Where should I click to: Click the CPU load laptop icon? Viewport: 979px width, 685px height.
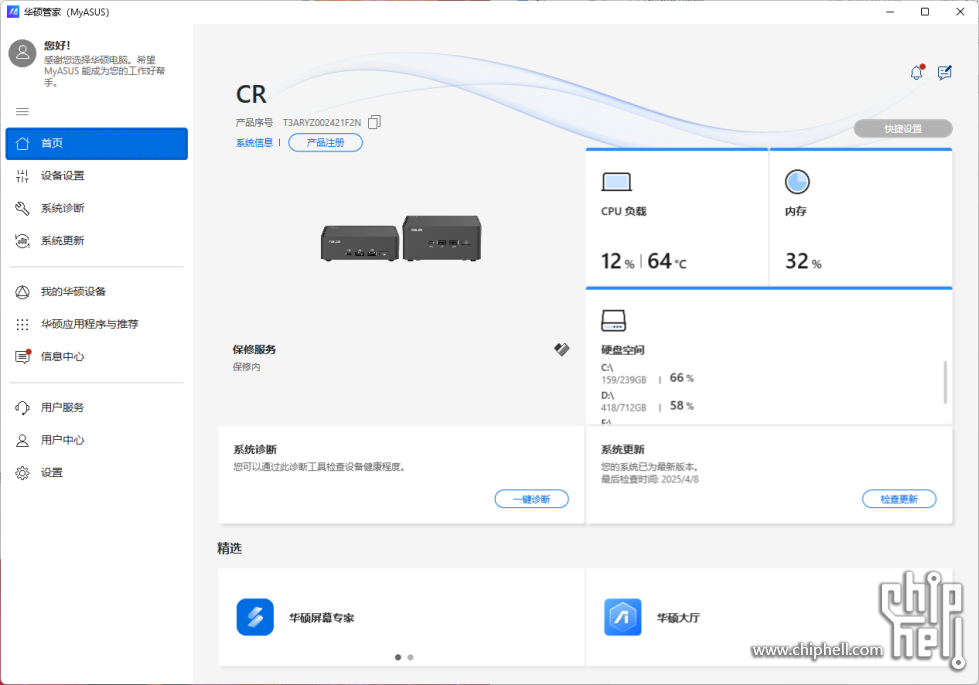pos(616,182)
